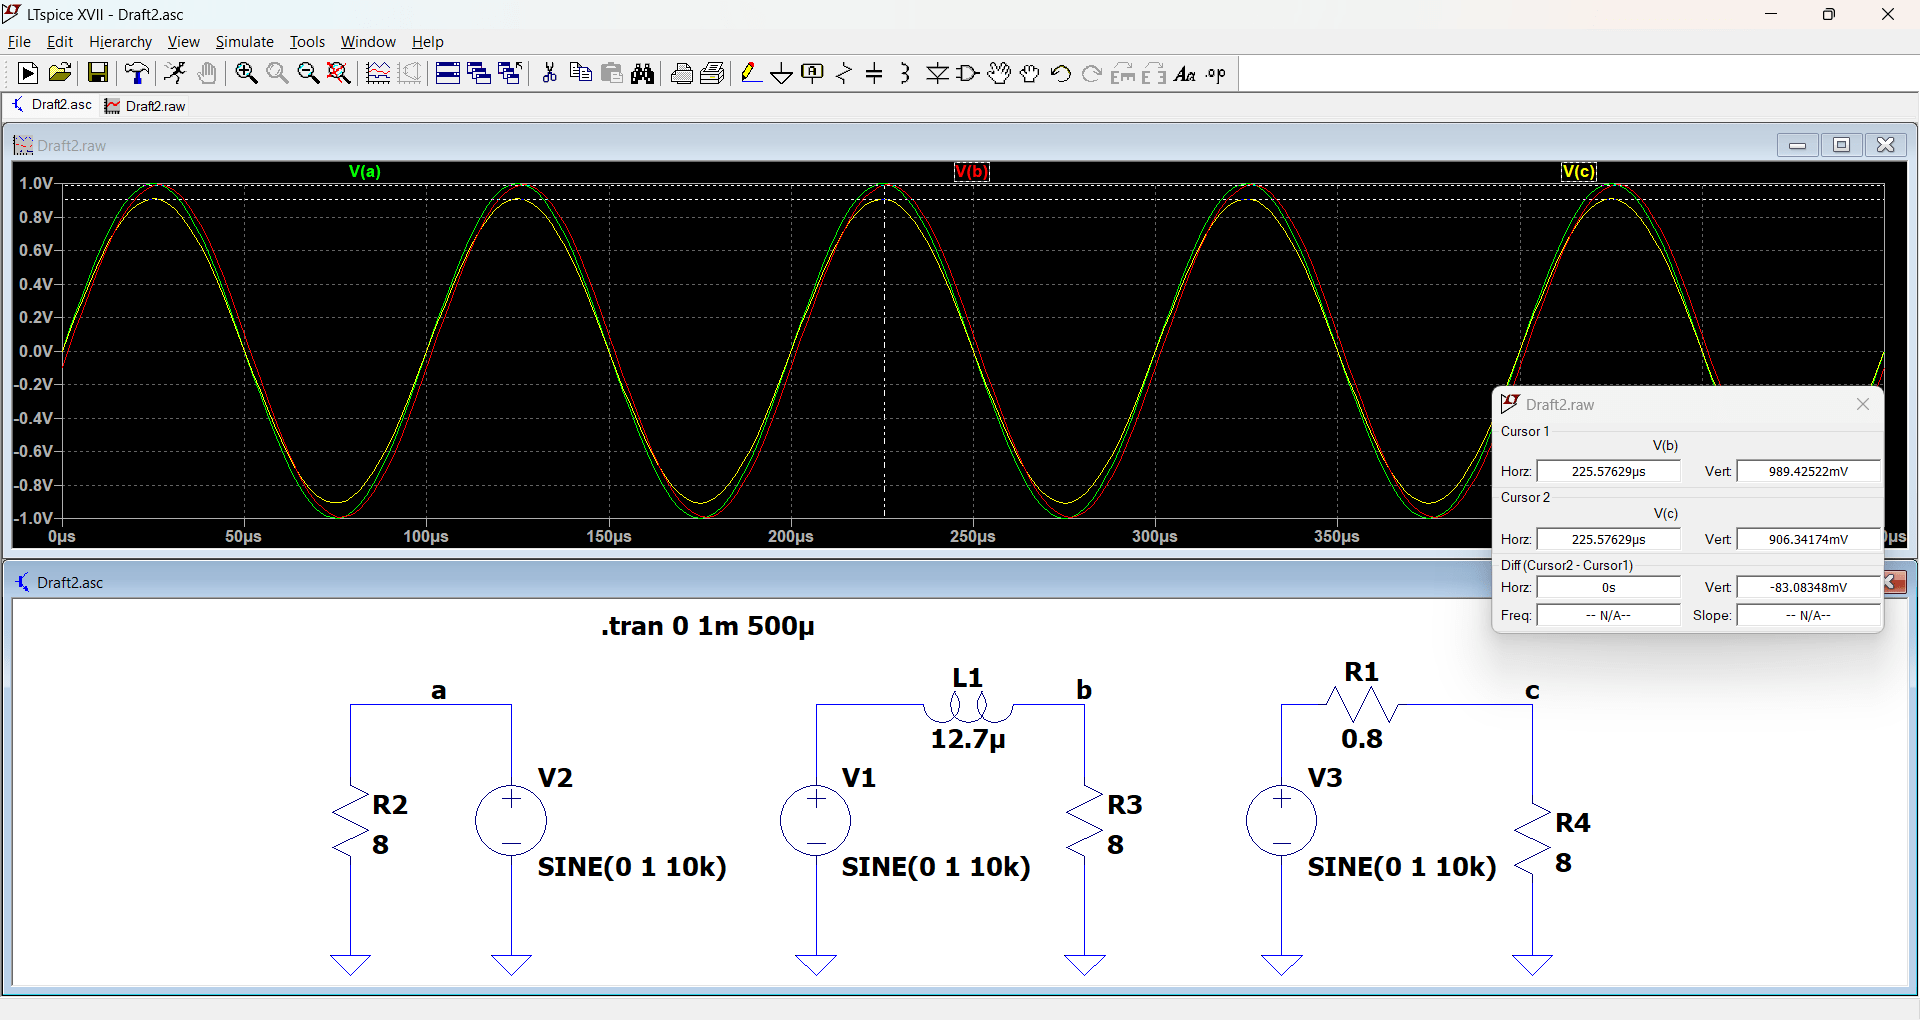Click the Print icon
1920x1020 pixels.
682,73
